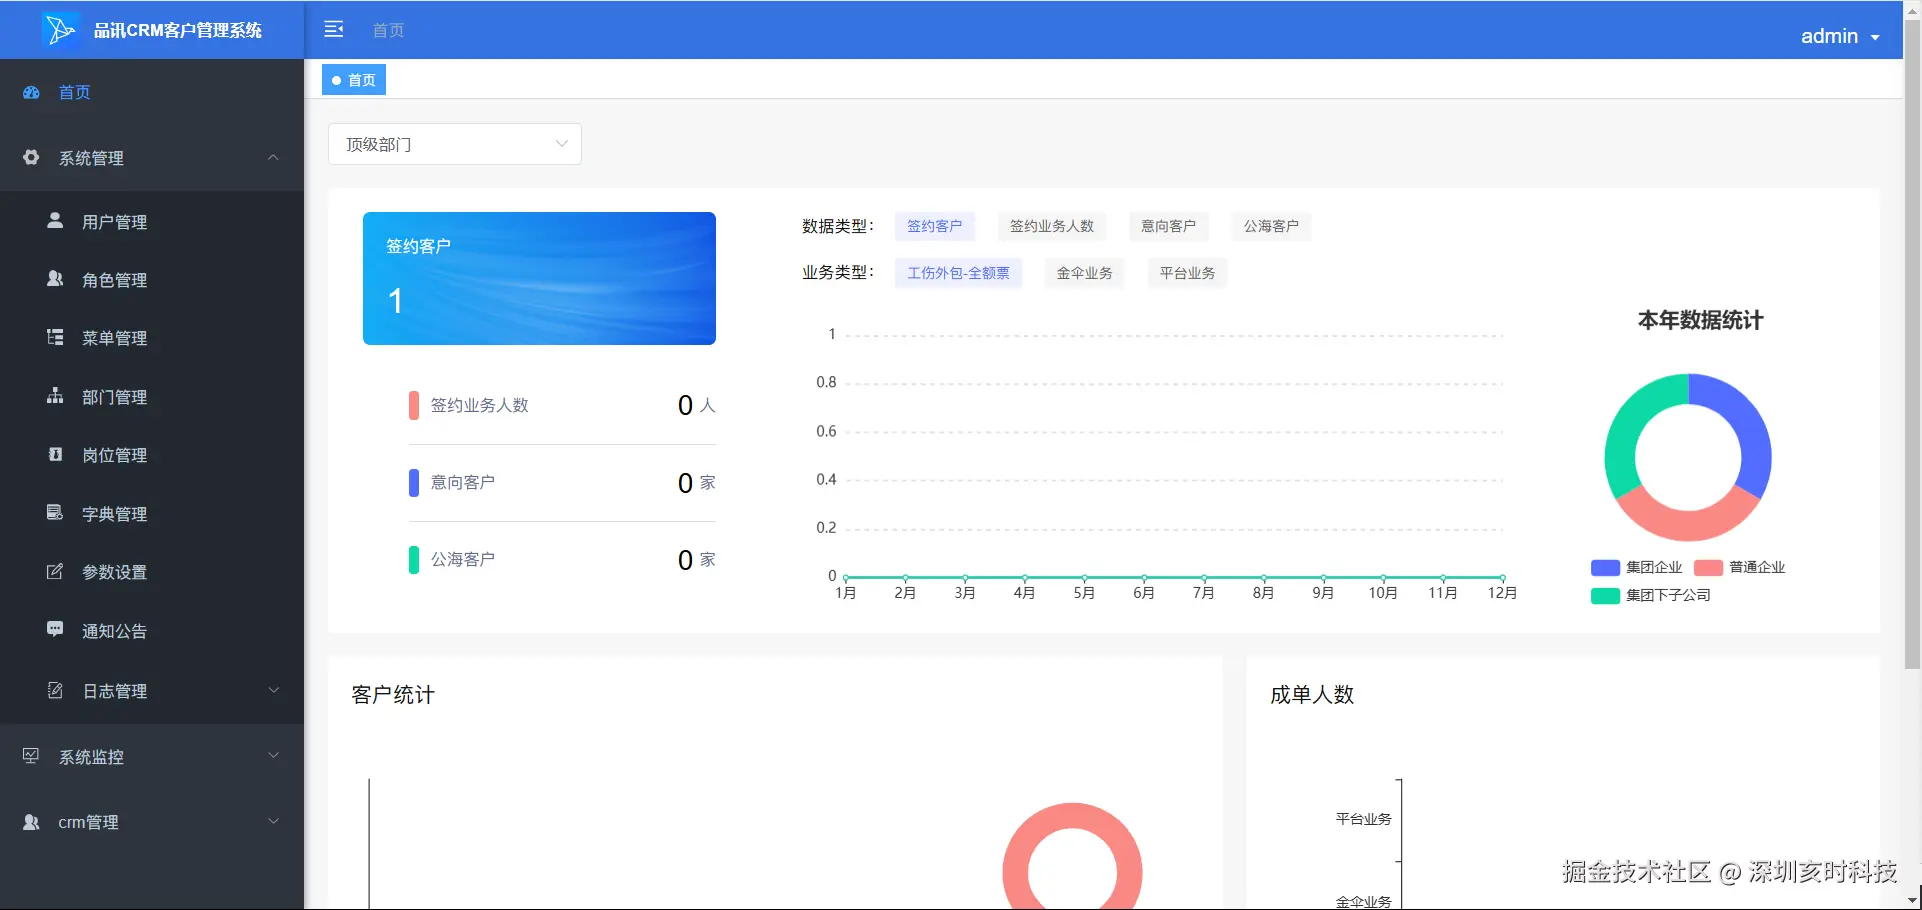Open 字典管理 menu item
The width and height of the screenshot is (1922, 910).
tap(152, 513)
